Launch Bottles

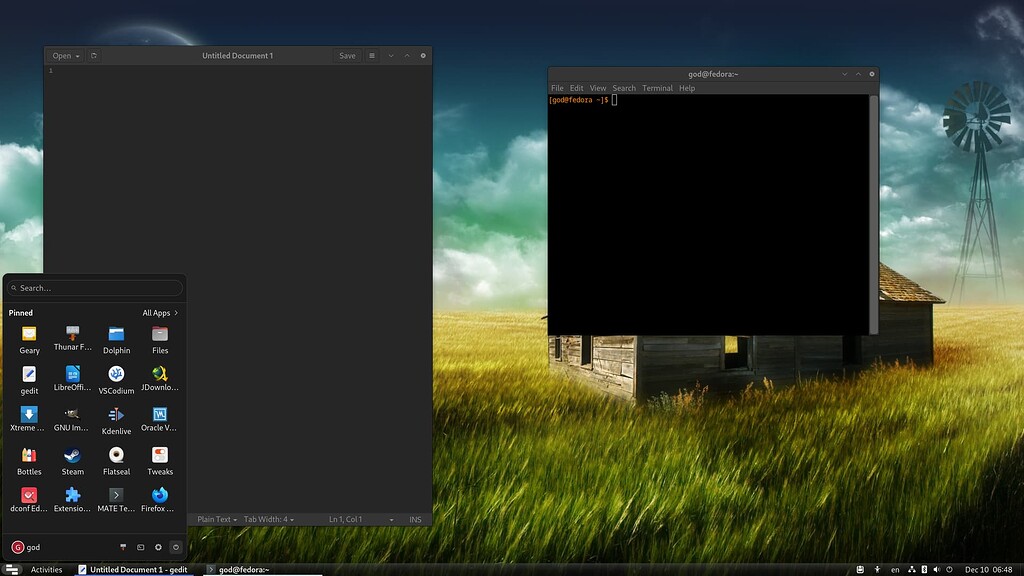point(28,458)
